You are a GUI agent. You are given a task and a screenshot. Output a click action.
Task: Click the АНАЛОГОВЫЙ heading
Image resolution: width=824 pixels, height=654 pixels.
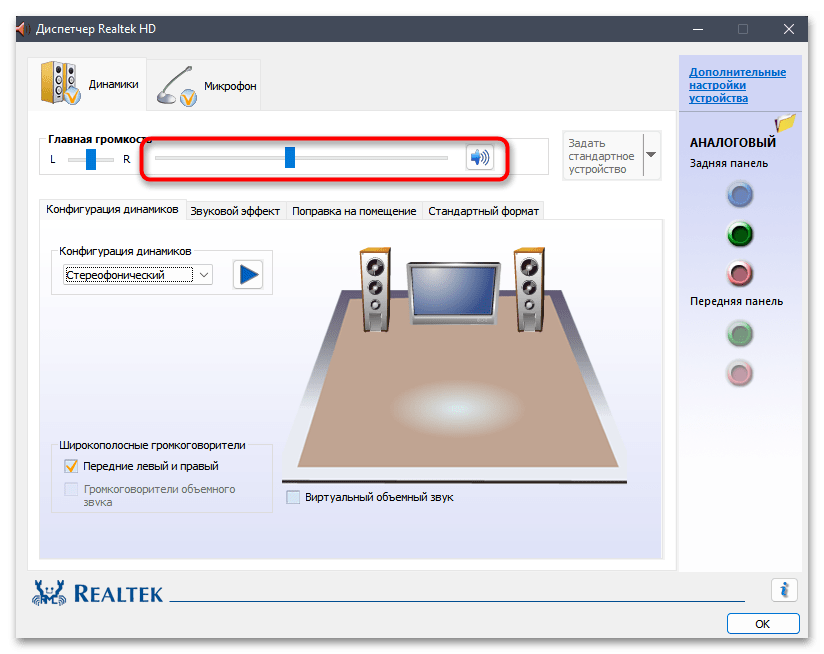click(x=733, y=142)
